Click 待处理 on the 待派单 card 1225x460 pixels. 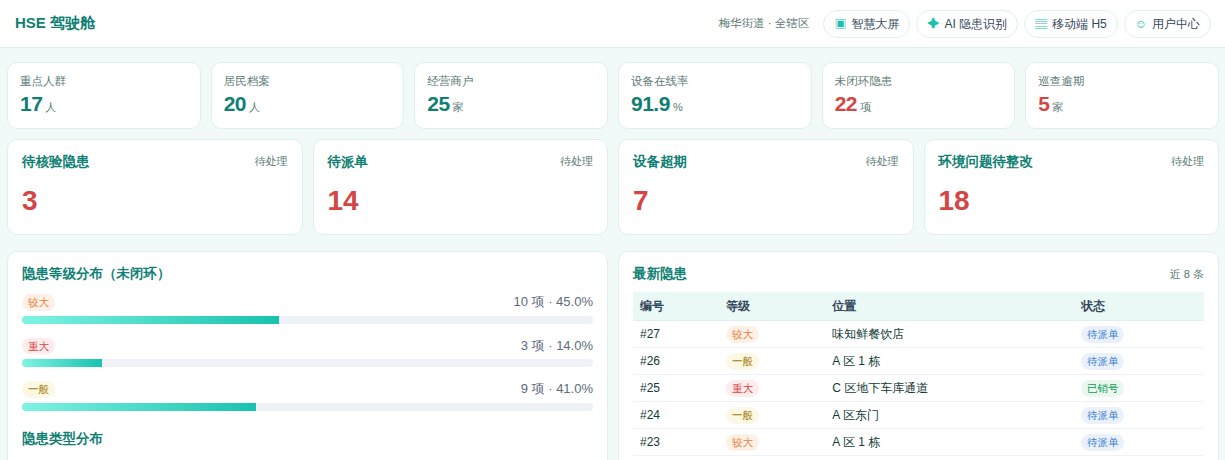[x=576, y=161]
